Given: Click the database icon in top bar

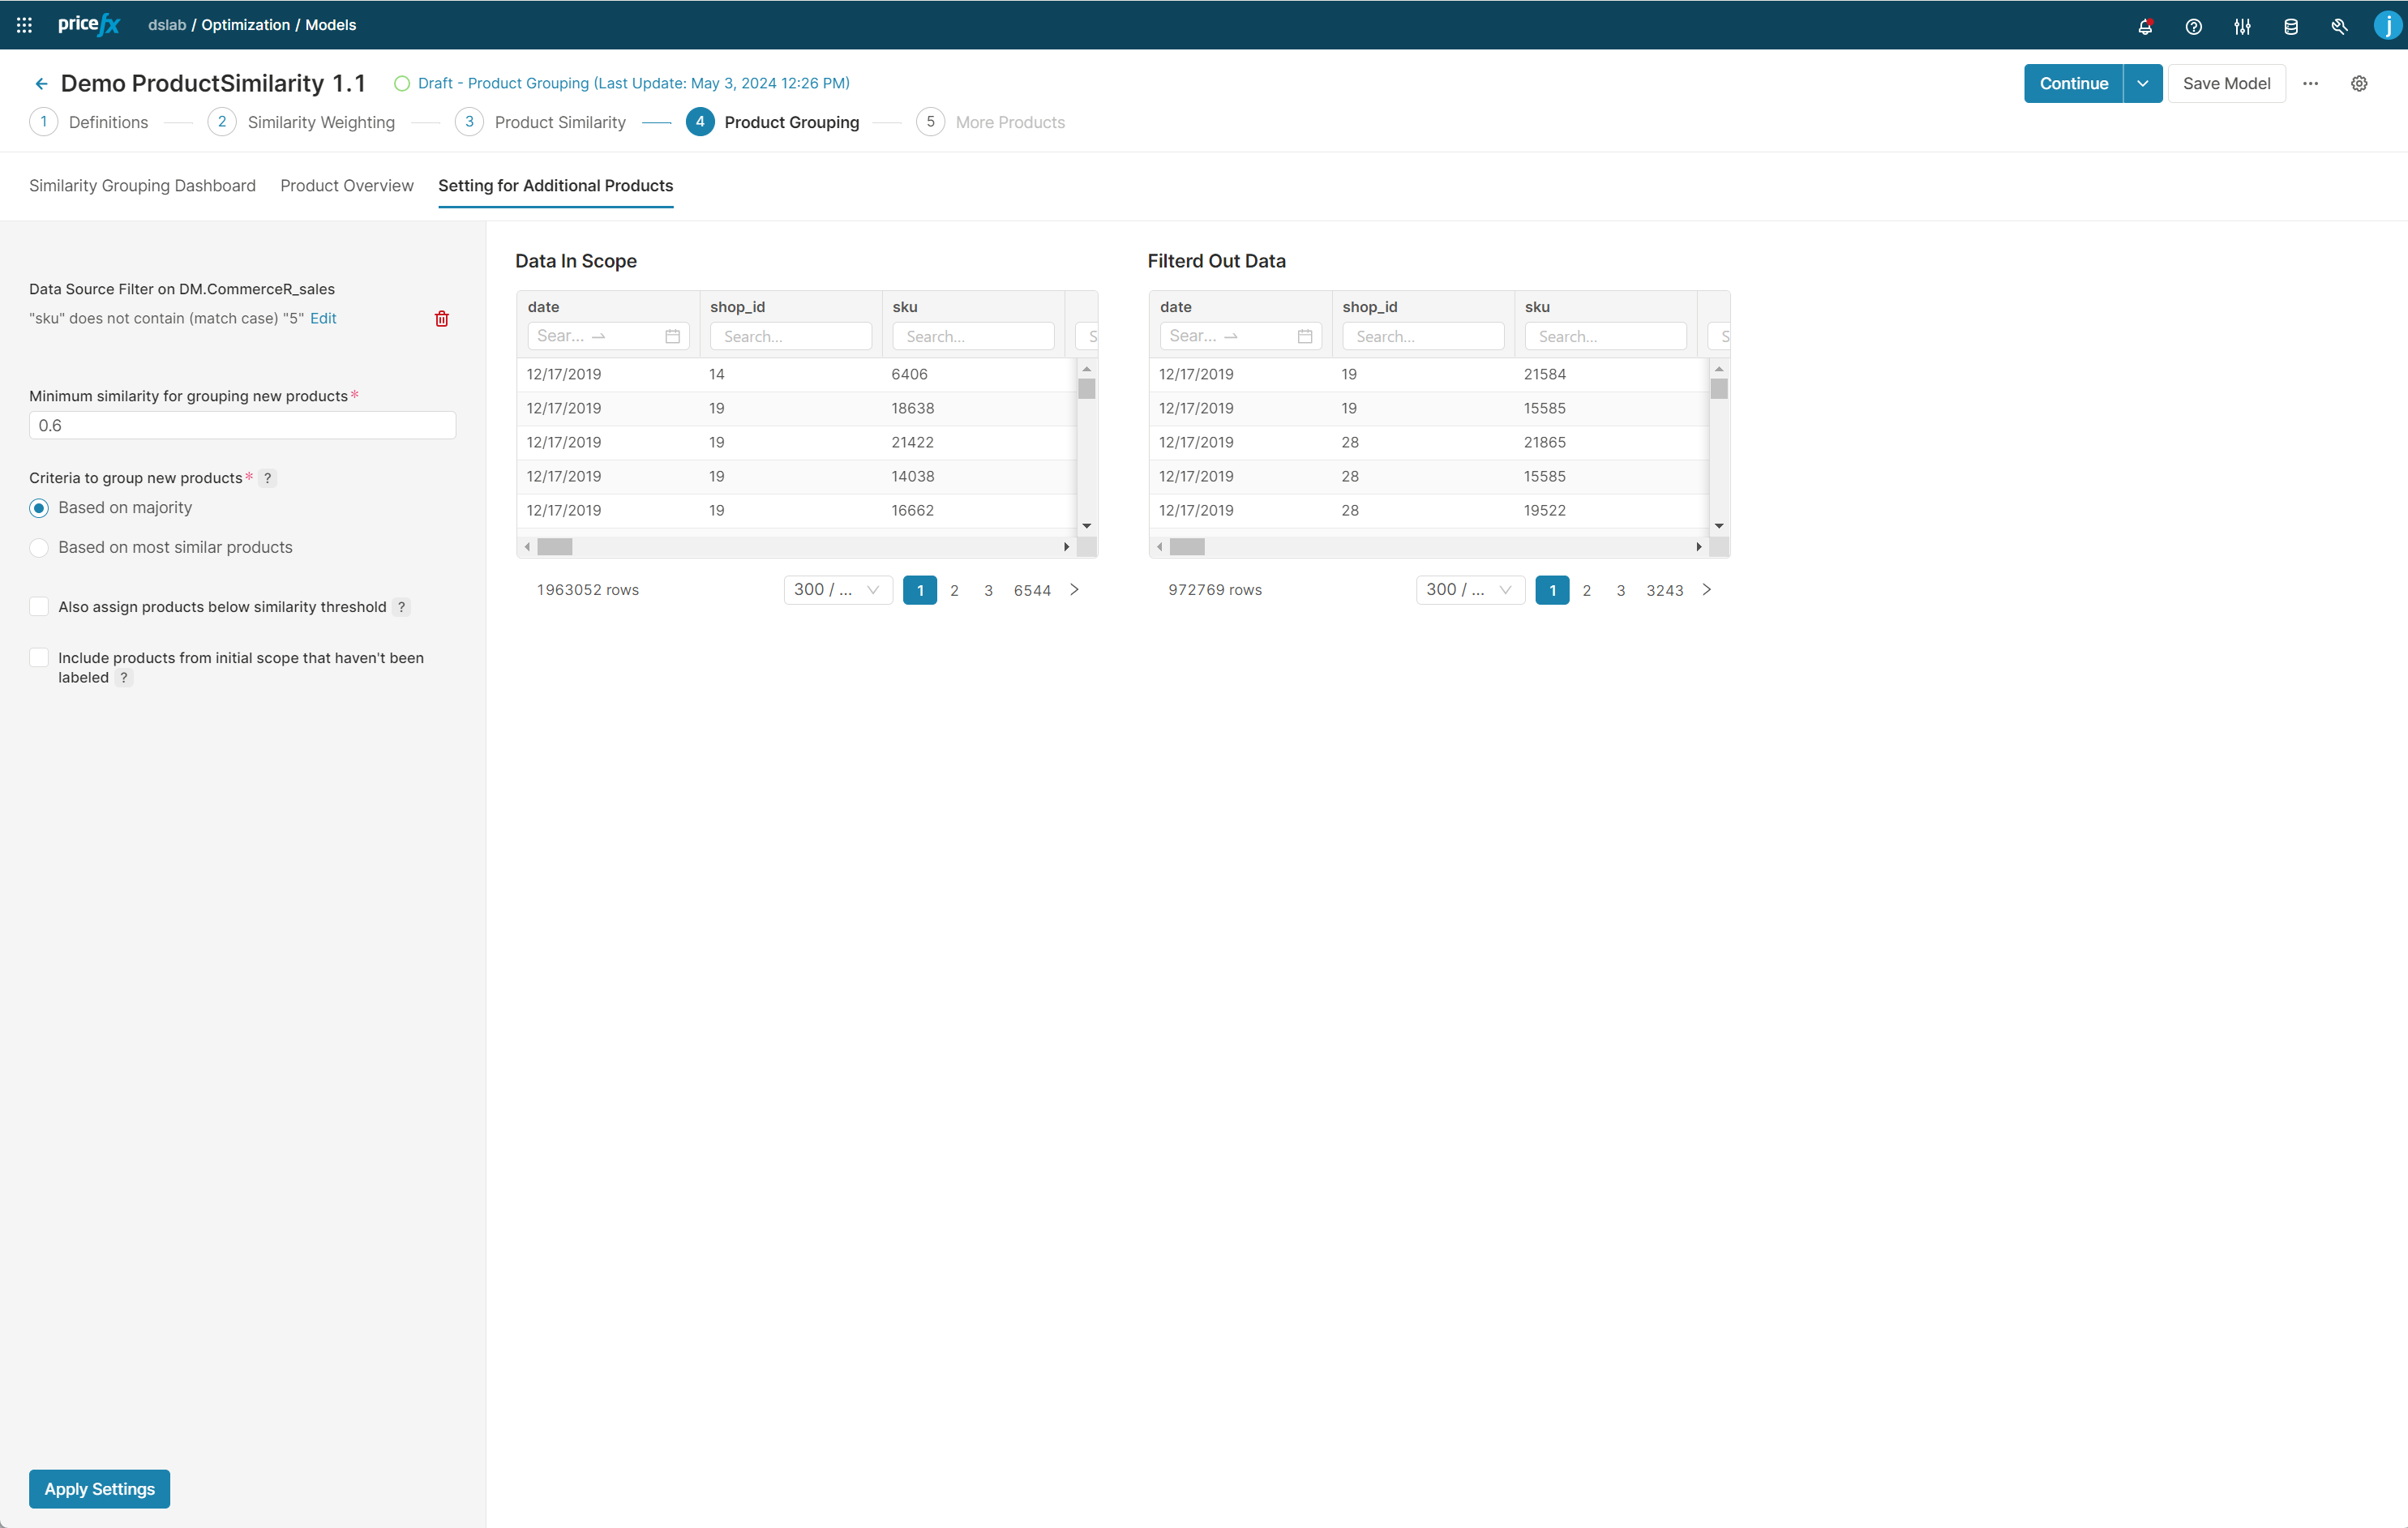Looking at the screenshot, I should (2290, 26).
